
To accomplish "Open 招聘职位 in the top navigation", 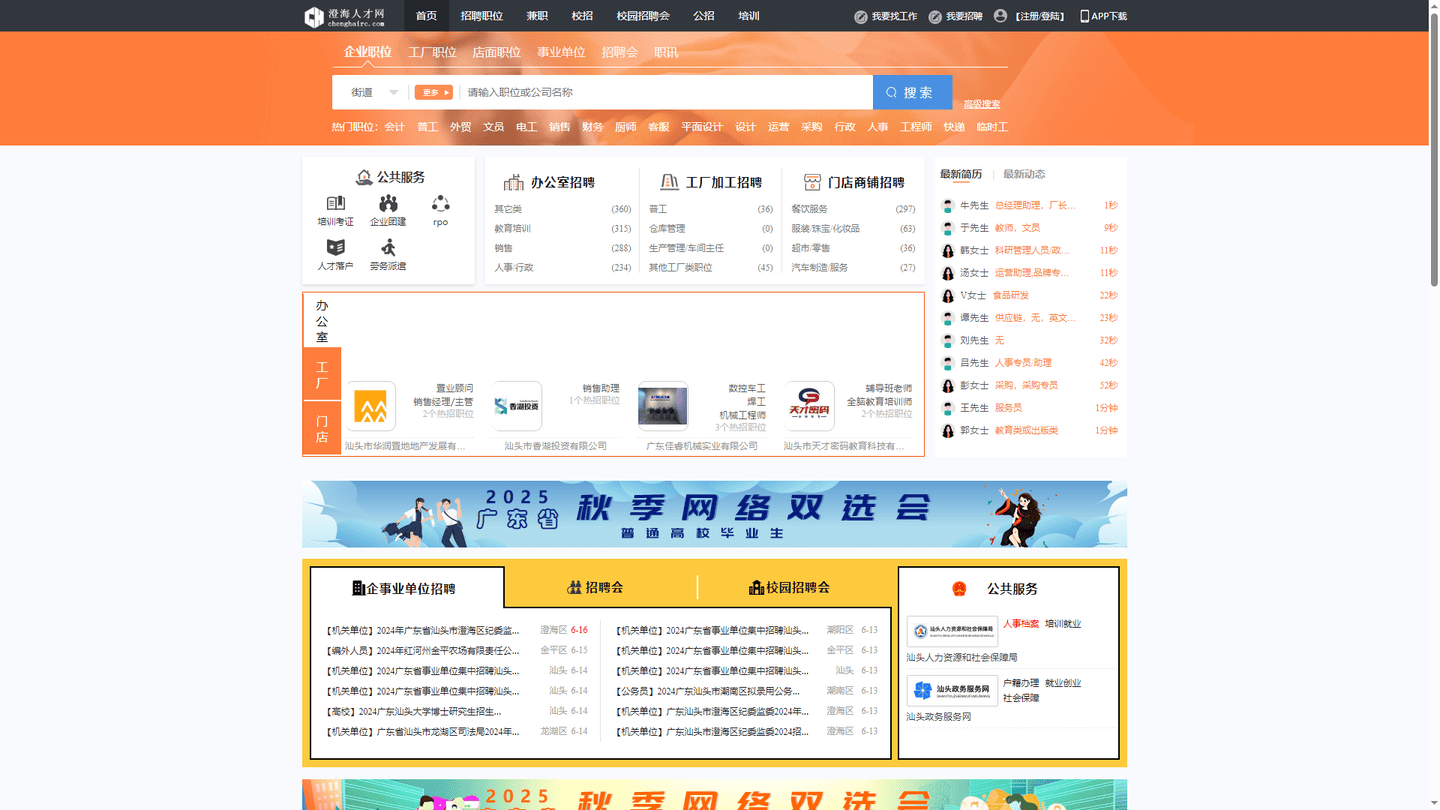I will [482, 16].
